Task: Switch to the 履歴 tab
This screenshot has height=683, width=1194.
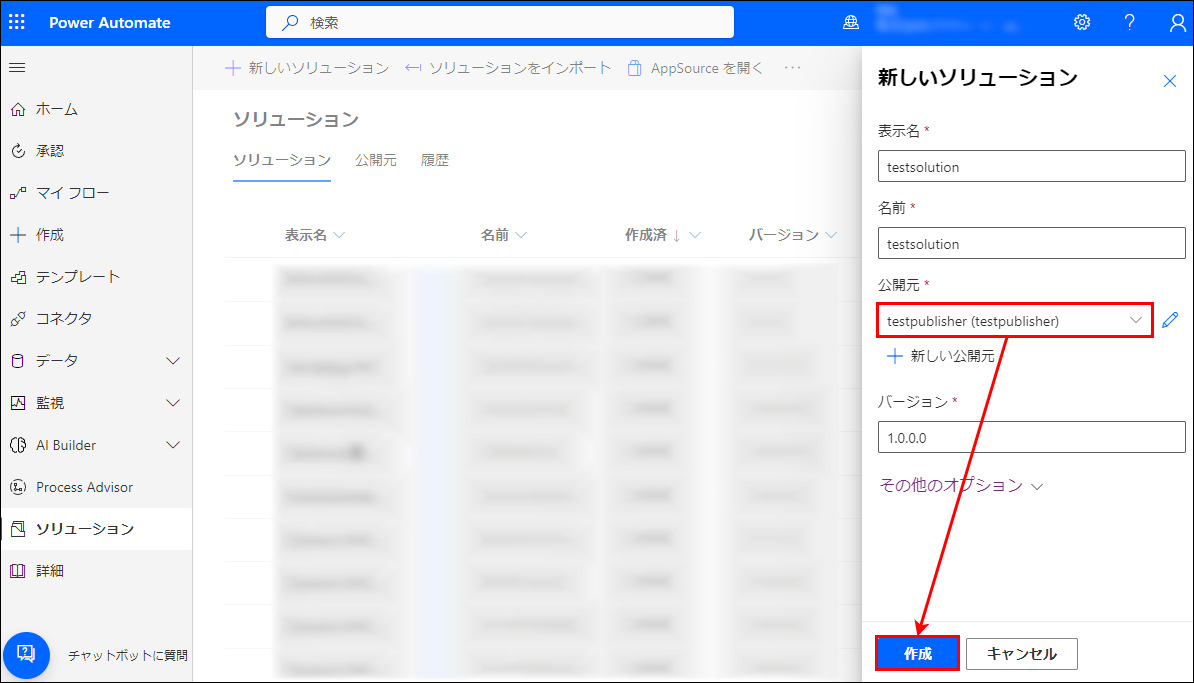Action: click(x=435, y=161)
